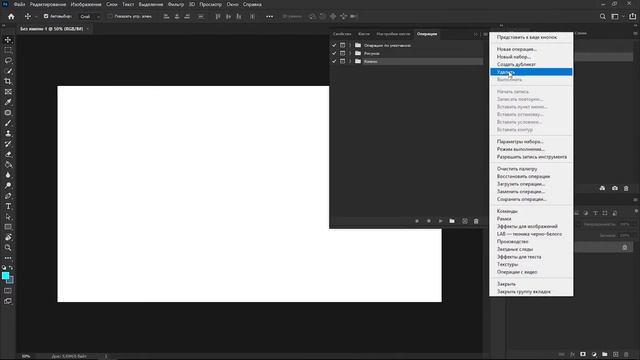640x360 pixels.
Task: Select the Eyedropper tool
Action: coord(8,102)
